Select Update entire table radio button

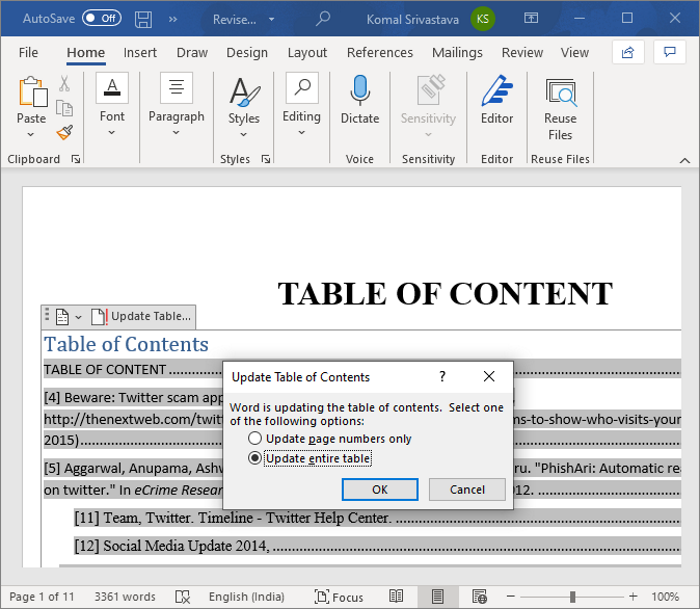tap(255, 459)
